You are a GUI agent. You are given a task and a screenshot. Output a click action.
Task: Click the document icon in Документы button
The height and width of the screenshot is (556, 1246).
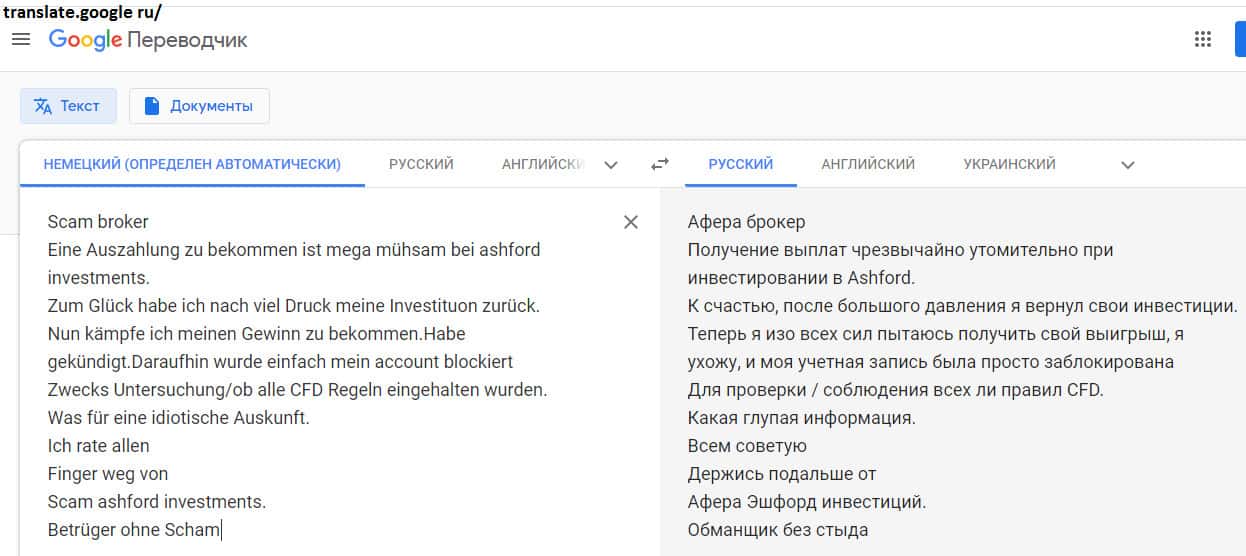152,106
